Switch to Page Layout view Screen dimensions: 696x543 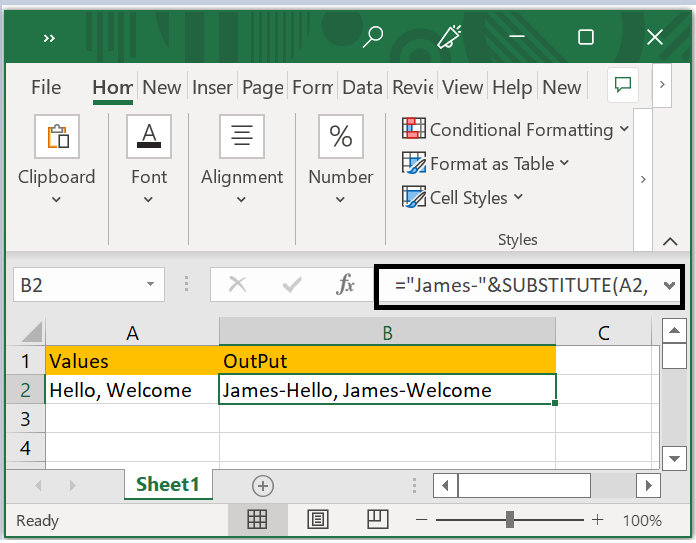[x=318, y=519]
